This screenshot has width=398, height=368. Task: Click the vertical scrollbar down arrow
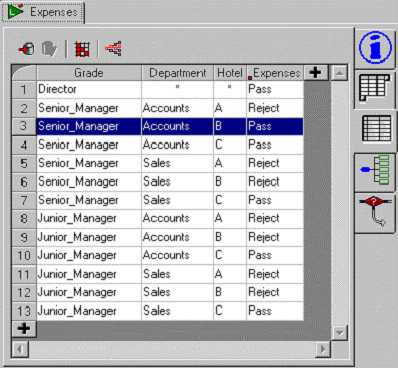[x=339, y=332]
